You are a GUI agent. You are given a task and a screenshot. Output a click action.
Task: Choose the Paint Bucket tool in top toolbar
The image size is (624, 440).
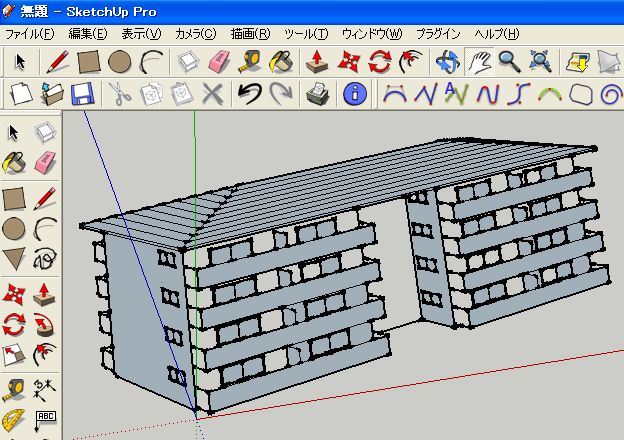click(281, 62)
